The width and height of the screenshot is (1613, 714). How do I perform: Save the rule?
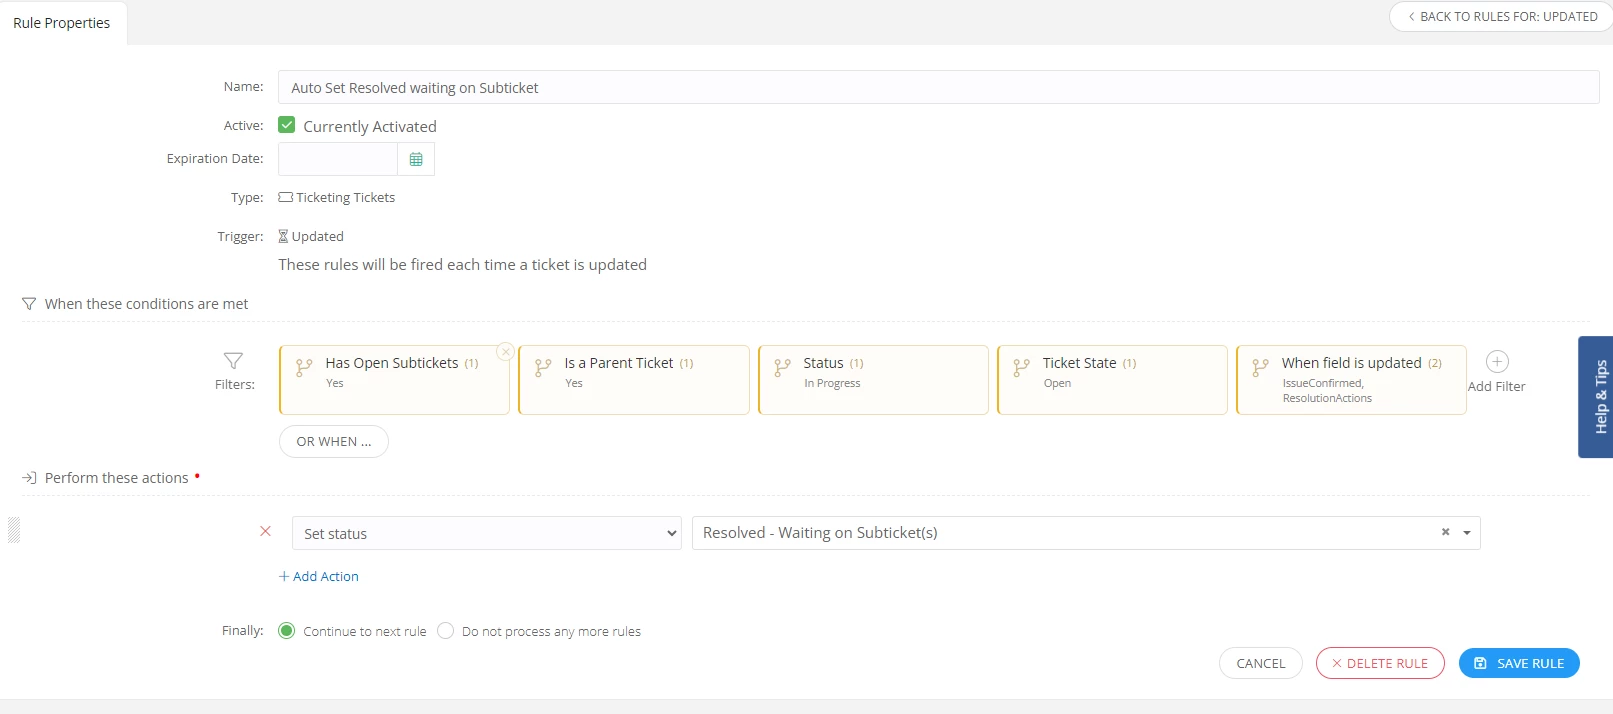(1519, 663)
